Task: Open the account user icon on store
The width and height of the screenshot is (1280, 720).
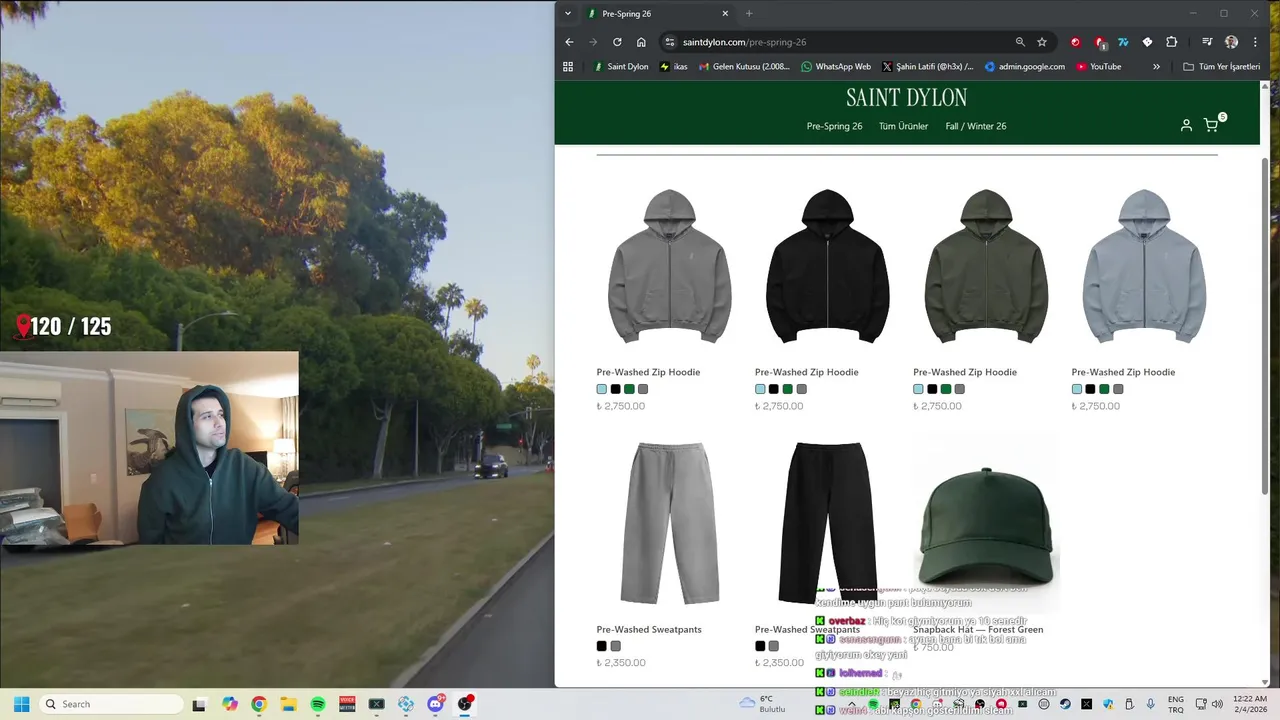Action: (x=1186, y=126)
